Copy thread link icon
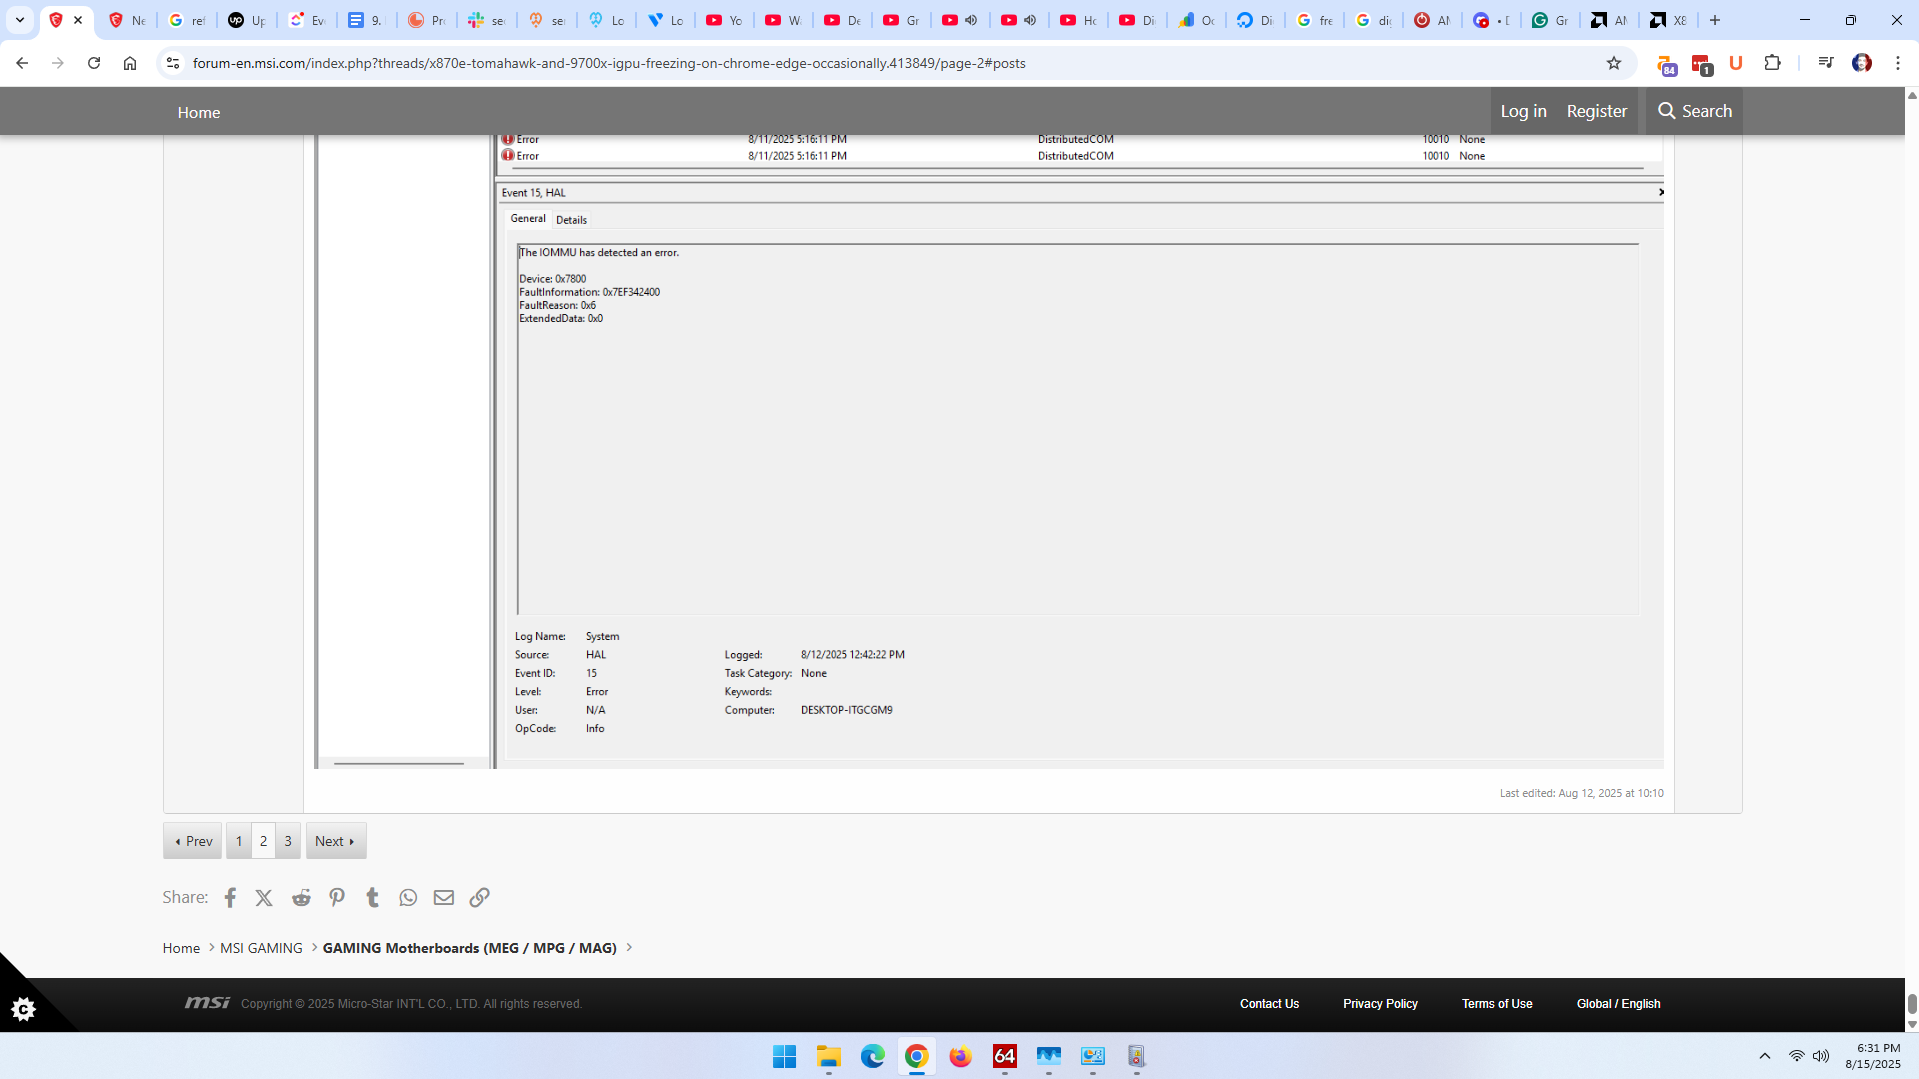 click(480, 898)
